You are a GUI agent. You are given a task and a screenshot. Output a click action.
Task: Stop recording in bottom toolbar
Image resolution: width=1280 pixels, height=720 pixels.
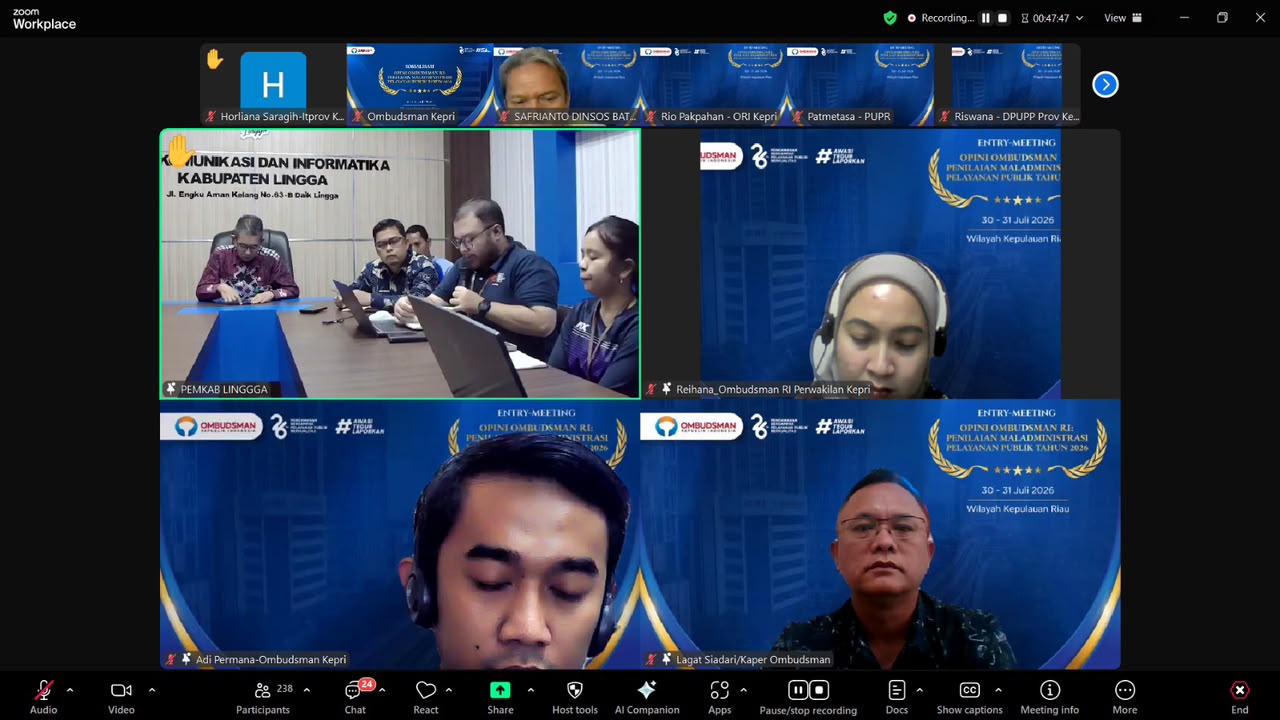click(x=819, y=690)
